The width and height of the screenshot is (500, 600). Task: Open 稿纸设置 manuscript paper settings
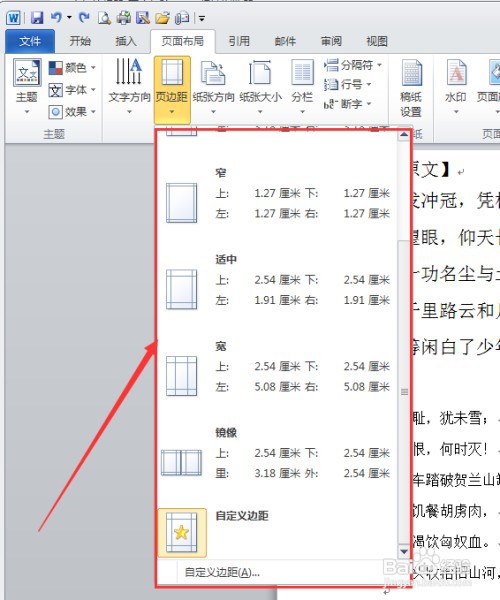411,88
